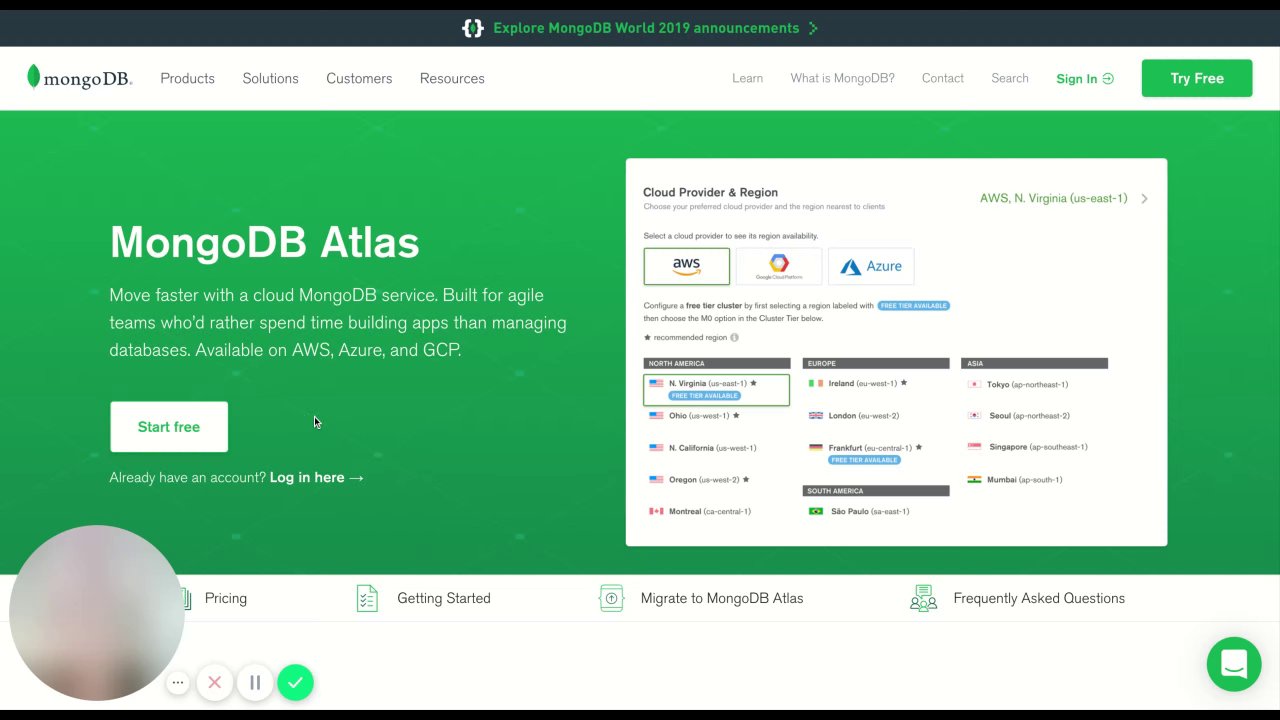Finish recording with the green checkmark
This screenshot has width=1280, height=720.
pyautogui.click(x=295, y=682)
